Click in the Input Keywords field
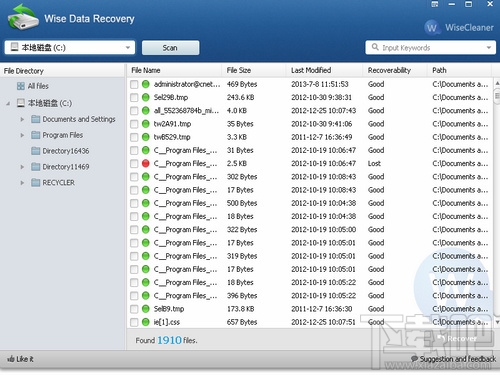The image size is (500, 375). click(431, 48)
